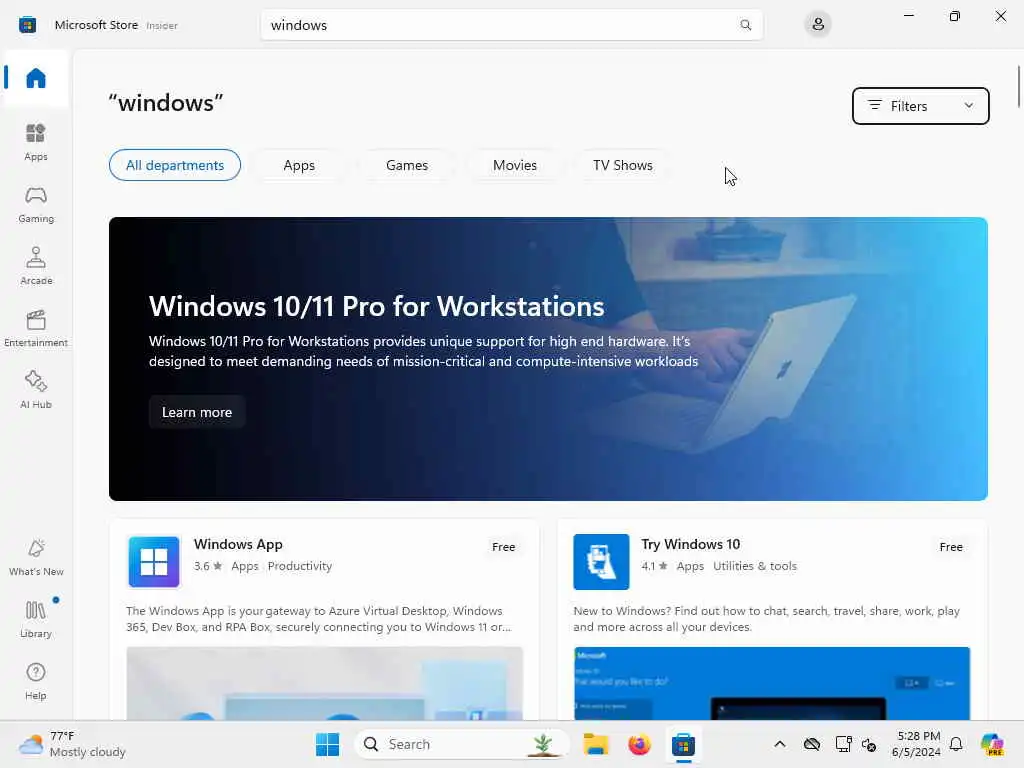Click the "windows" results heading
The image size is (1024, 768).
(x=166, y=103)
